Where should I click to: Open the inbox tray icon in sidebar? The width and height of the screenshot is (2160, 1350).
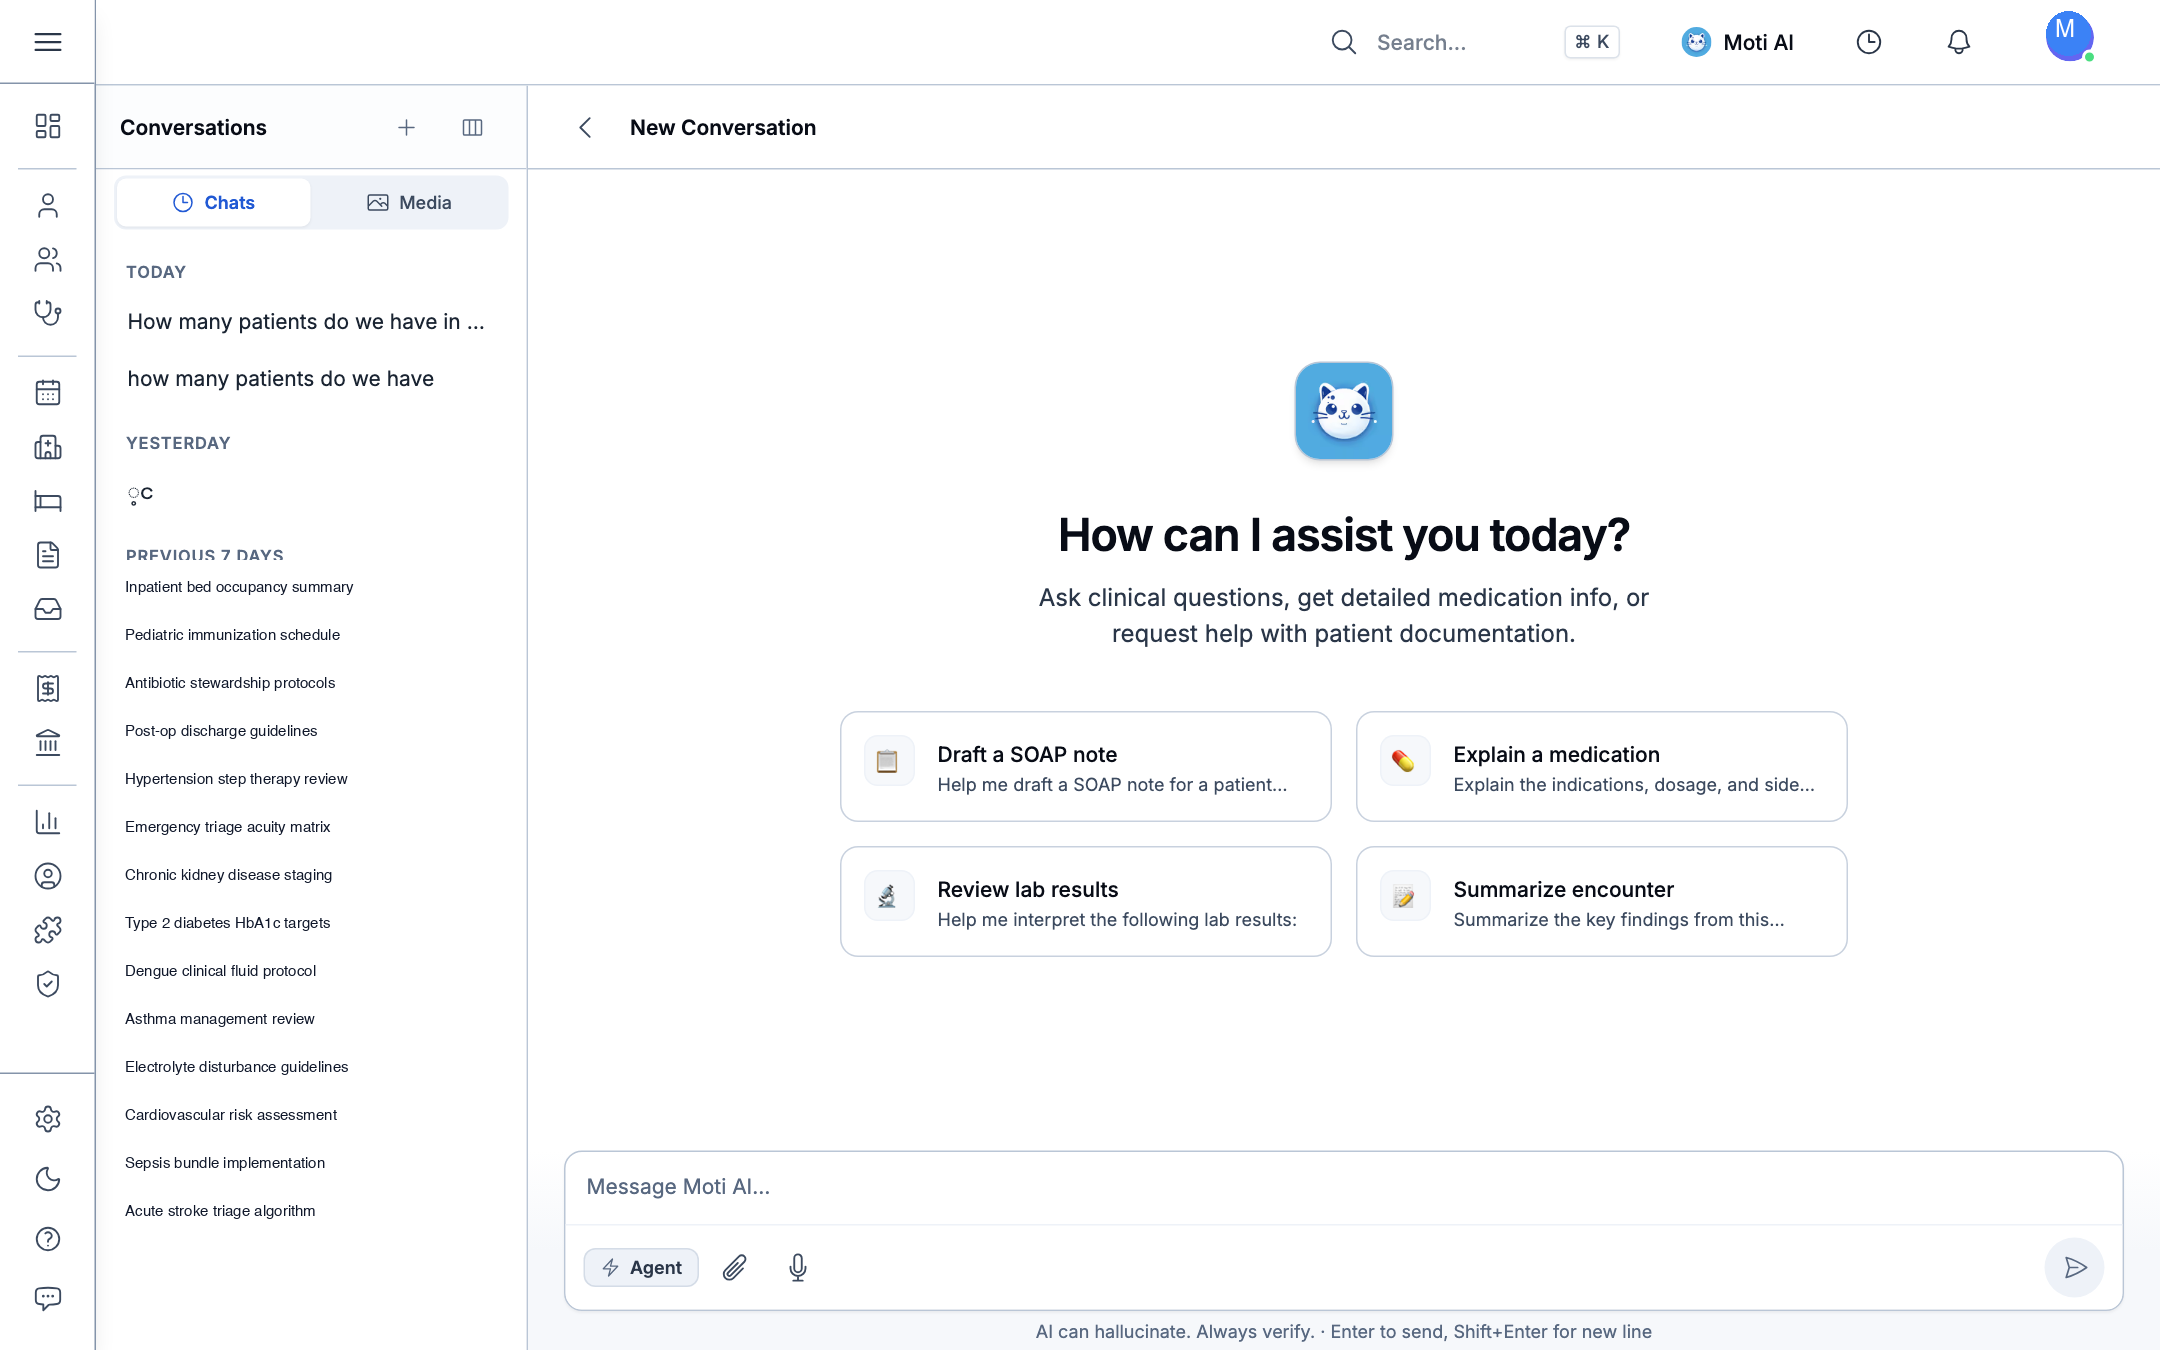coord(47,609)
